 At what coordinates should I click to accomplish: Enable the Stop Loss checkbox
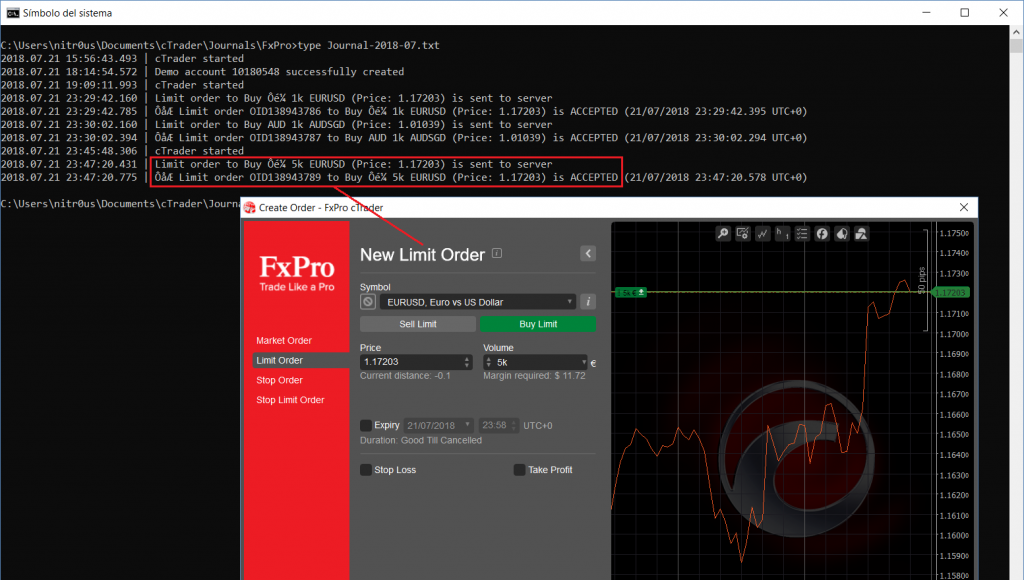366,470
